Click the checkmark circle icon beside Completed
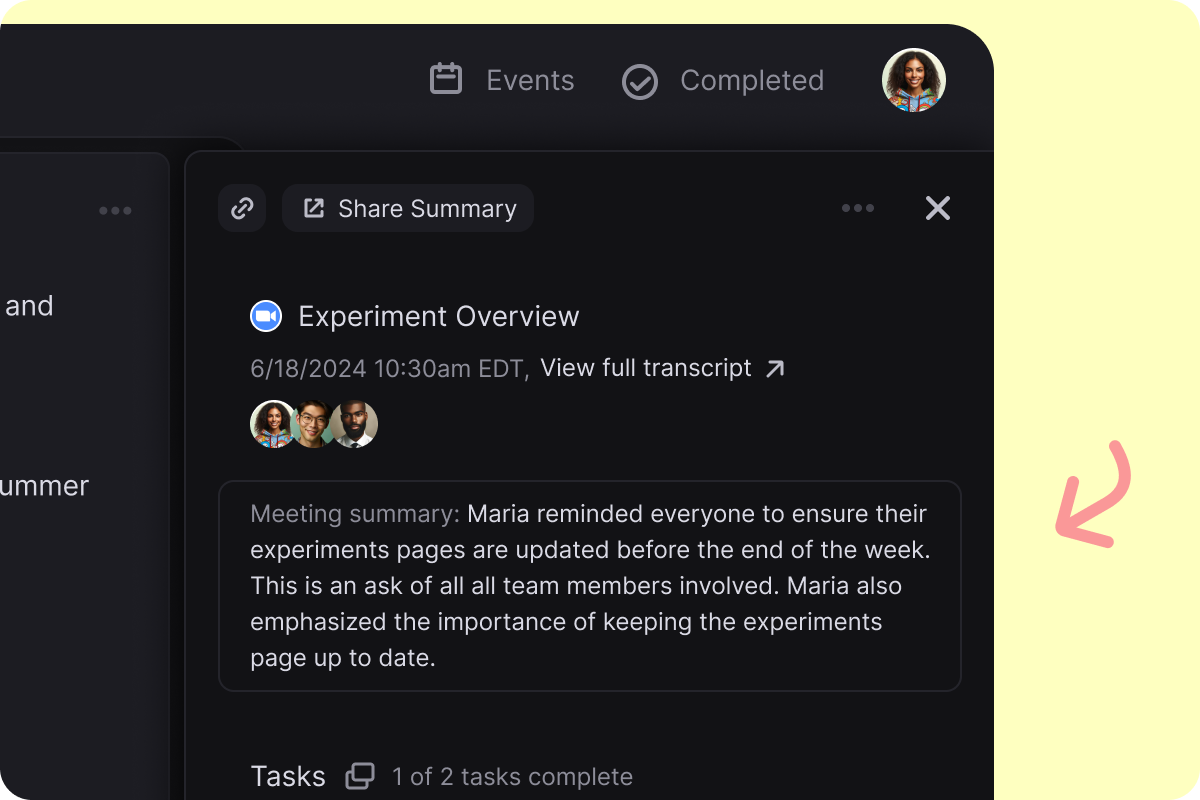This screenshot has height=800, width=1200. [x=640, y=82]
